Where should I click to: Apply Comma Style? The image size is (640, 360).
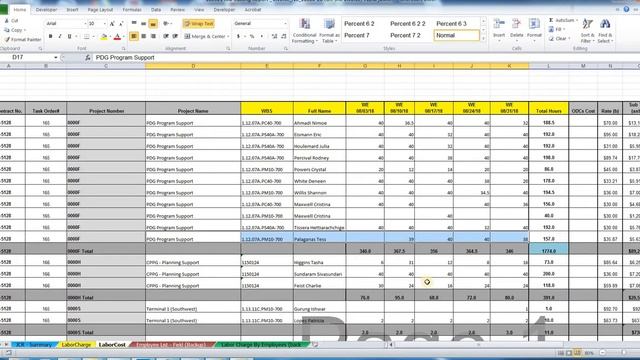[x=262, y=36]
